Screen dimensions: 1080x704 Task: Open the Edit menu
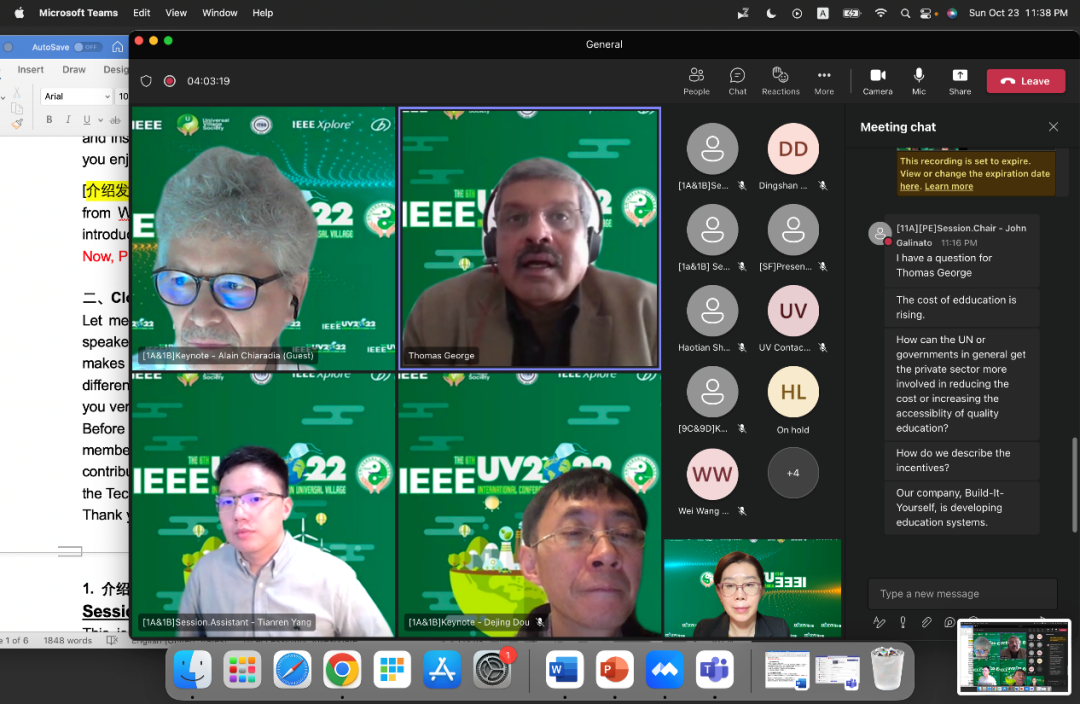(x=141, y=12)
